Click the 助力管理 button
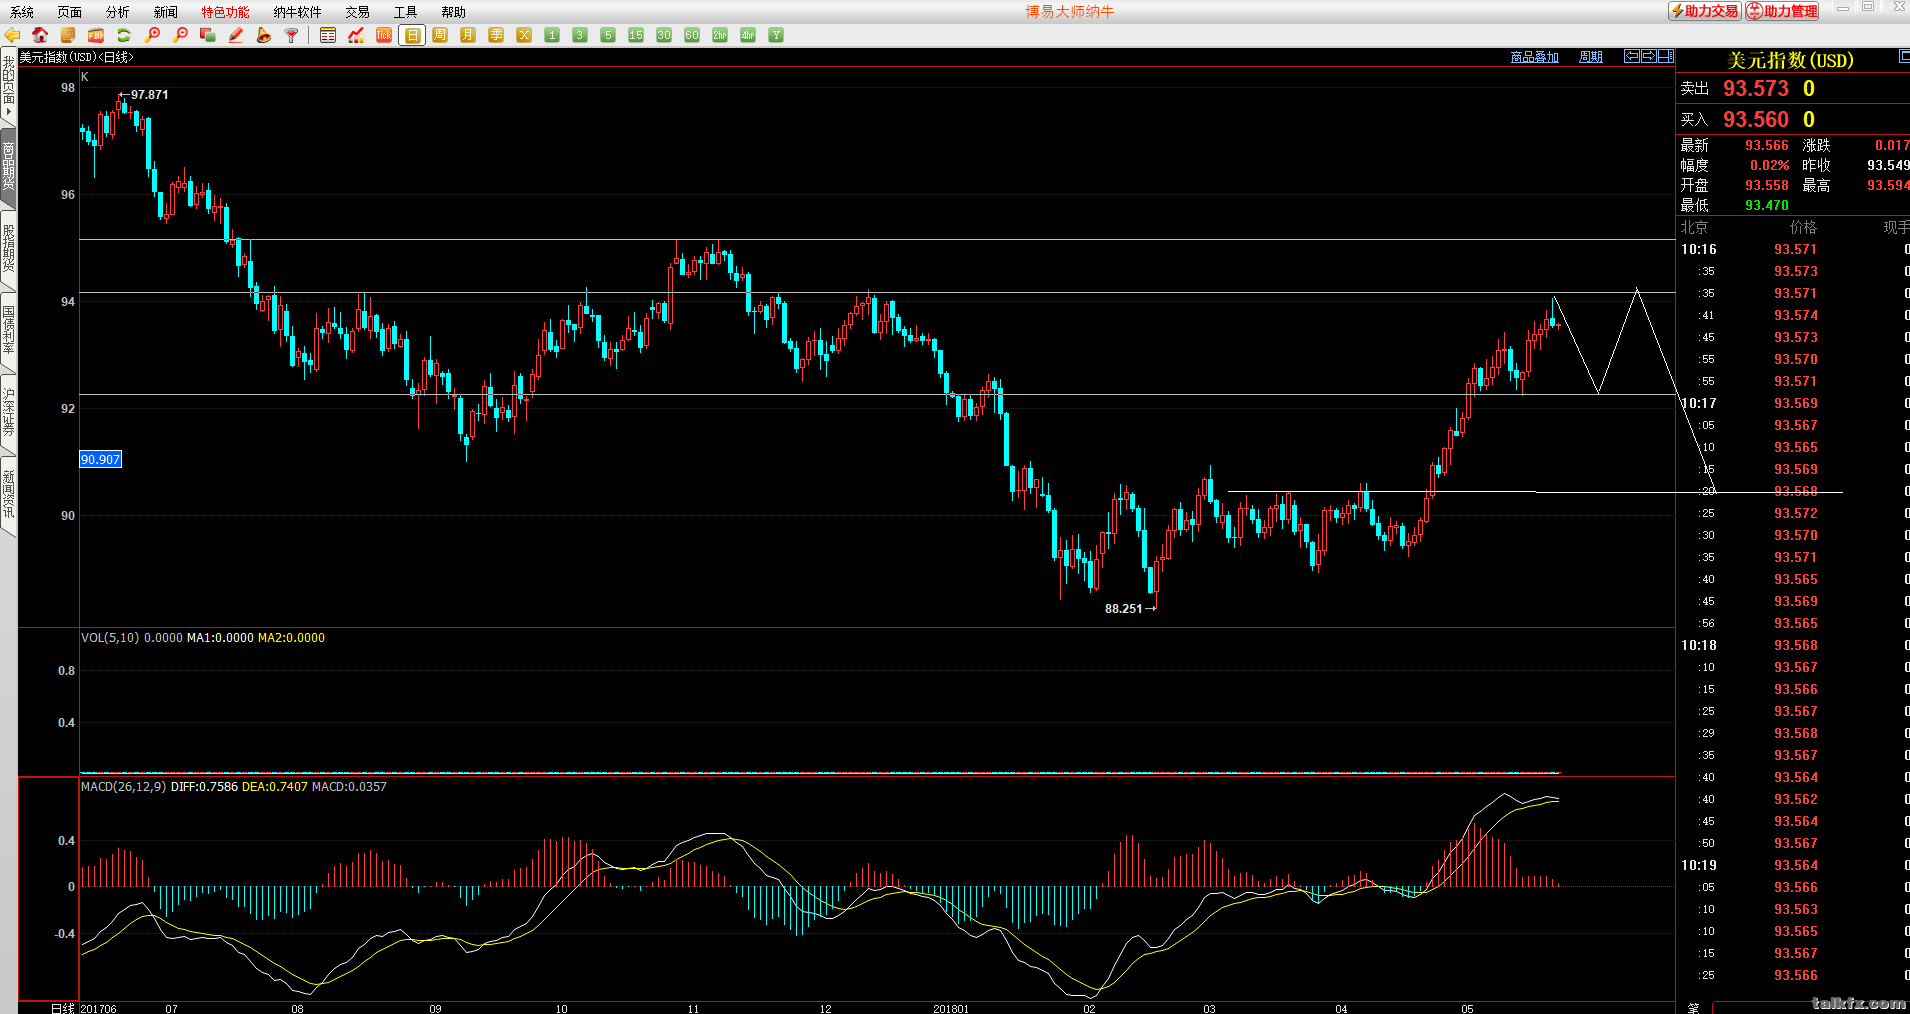 coord(1782,11)
